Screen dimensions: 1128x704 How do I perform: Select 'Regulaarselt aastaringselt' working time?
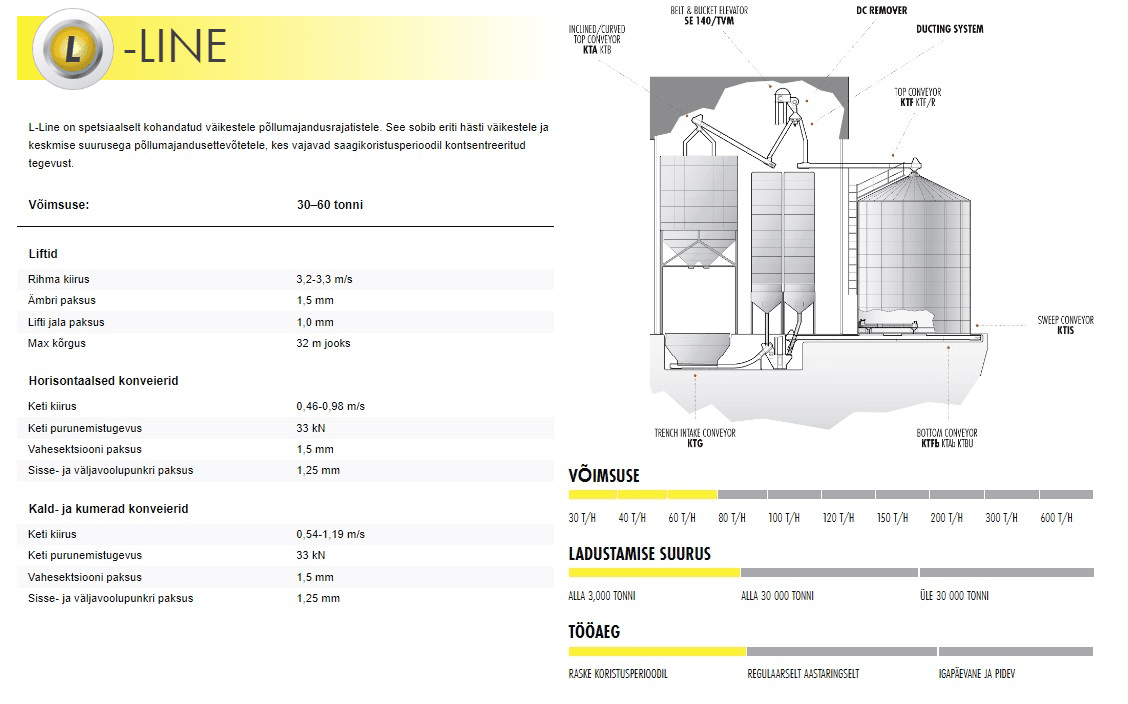click(x=803, y=674)
